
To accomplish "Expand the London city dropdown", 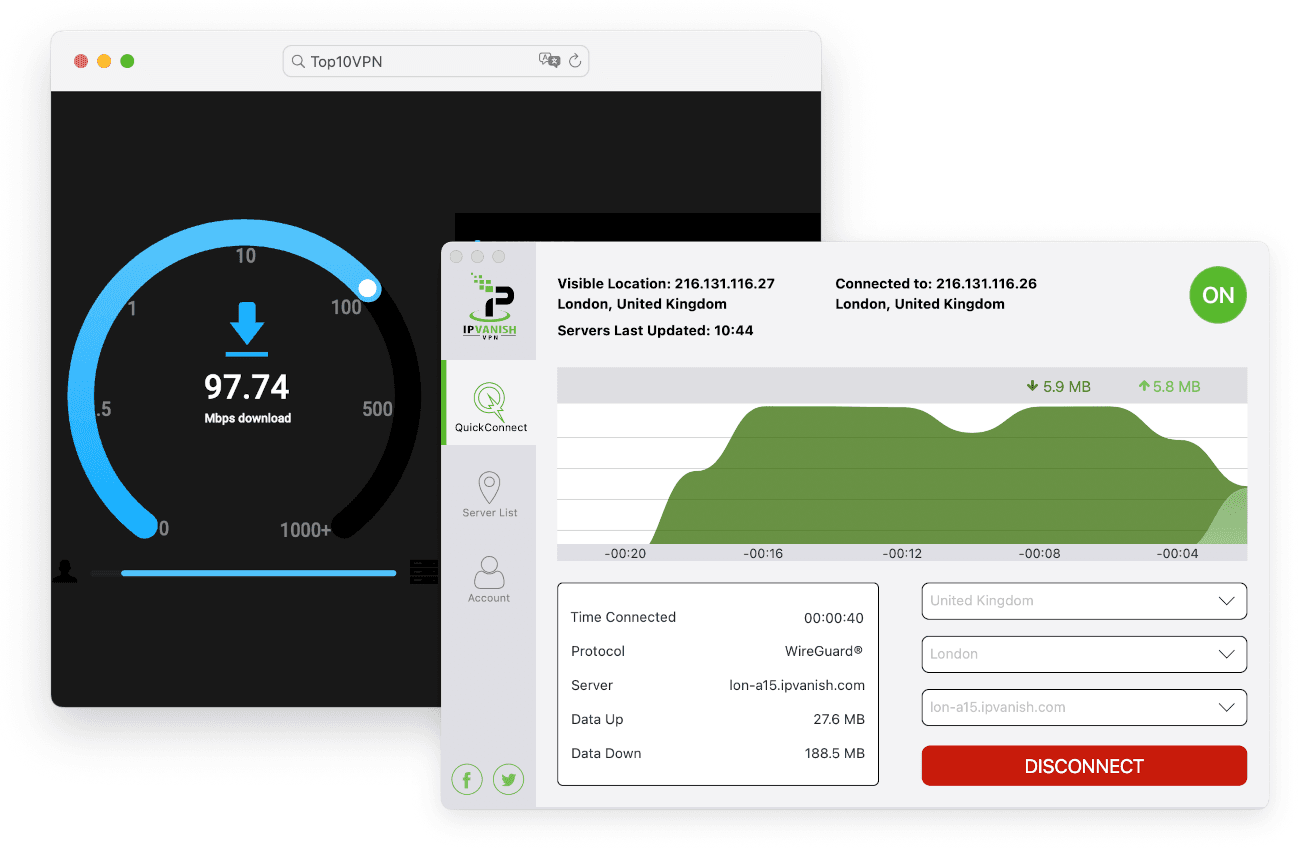I will tap(1084, 654).
